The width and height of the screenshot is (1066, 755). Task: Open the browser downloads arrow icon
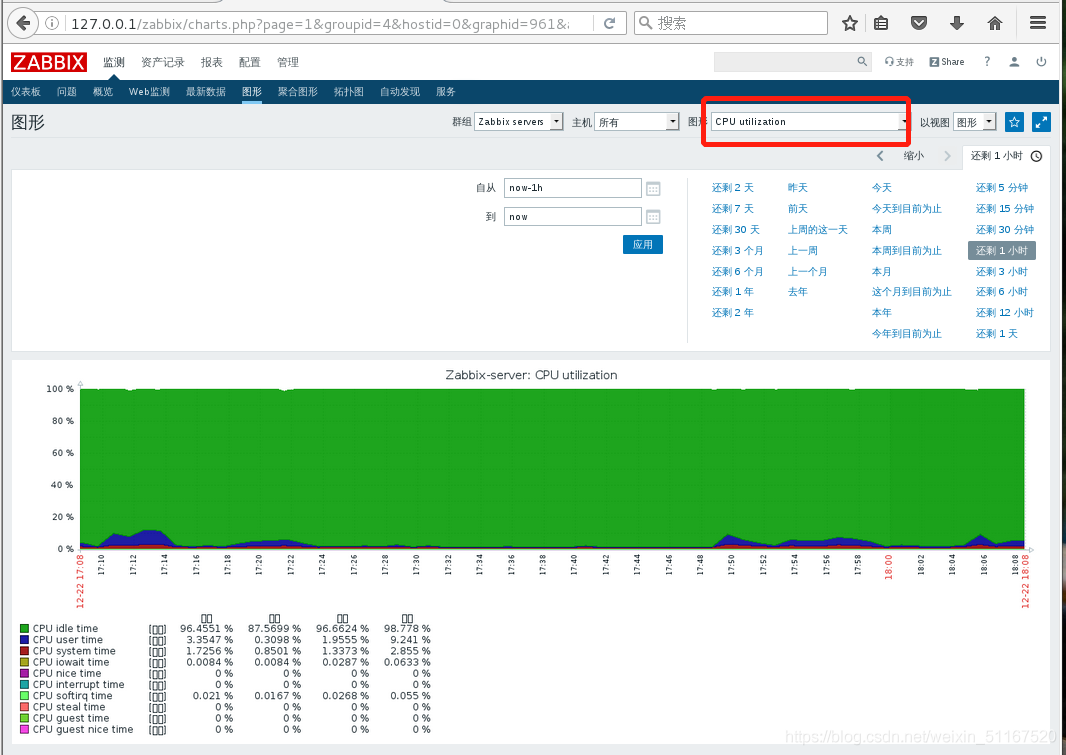pos(957,23)
